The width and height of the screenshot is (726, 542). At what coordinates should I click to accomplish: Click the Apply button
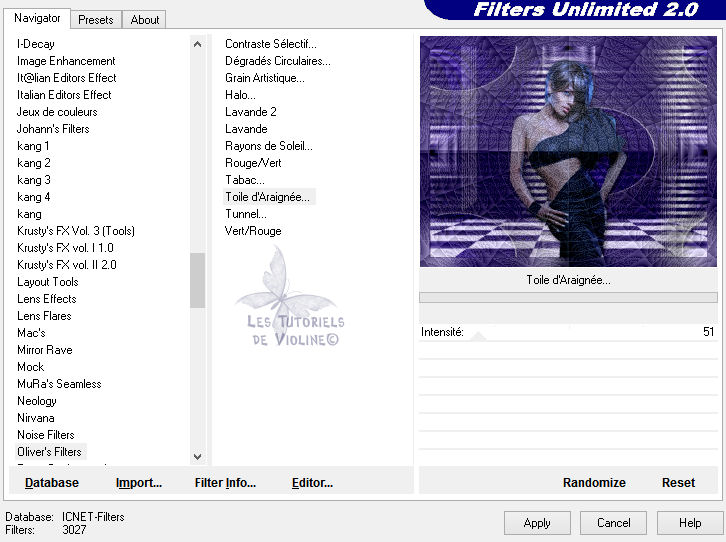[x=537, y=522]
